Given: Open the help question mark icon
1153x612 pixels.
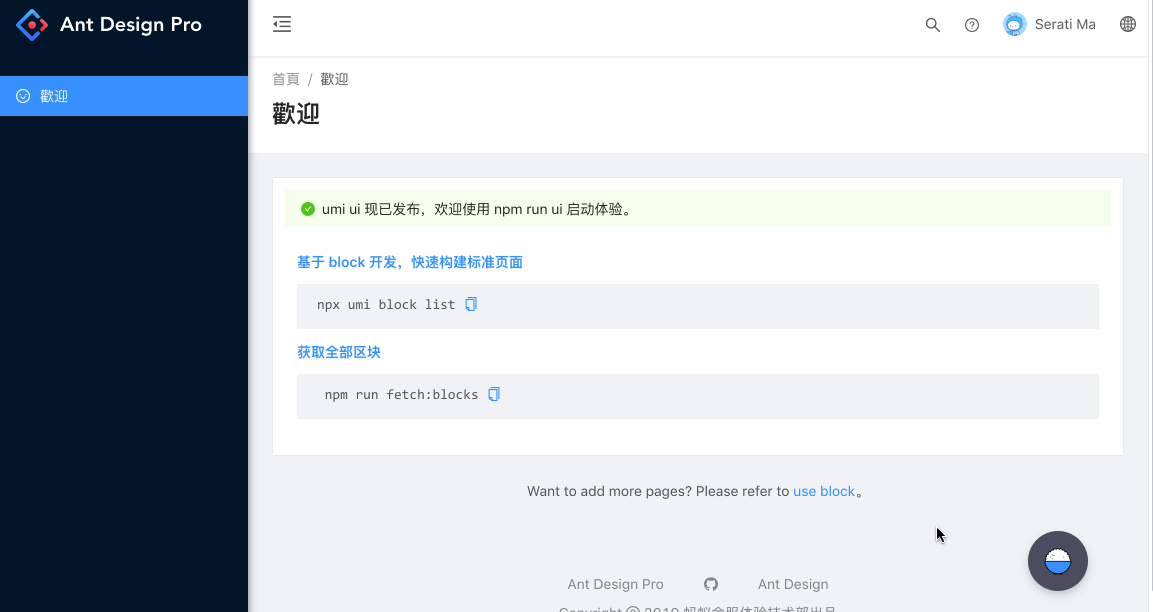Looking at the screenshot, I should click(x=971, y=25).
